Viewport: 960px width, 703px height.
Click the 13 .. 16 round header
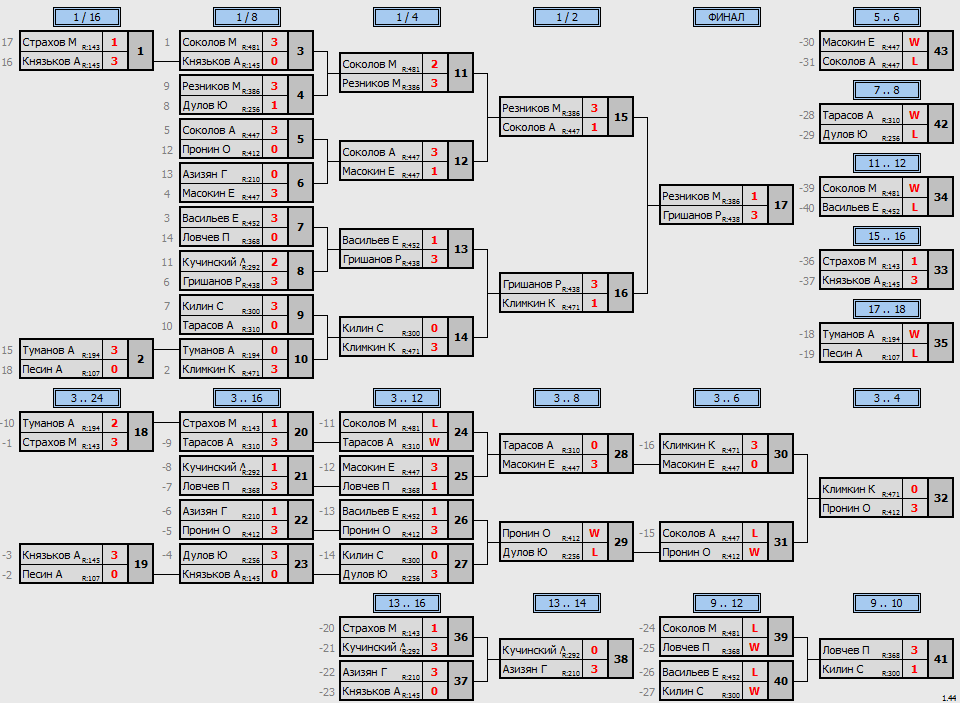[x=407, y=603]
